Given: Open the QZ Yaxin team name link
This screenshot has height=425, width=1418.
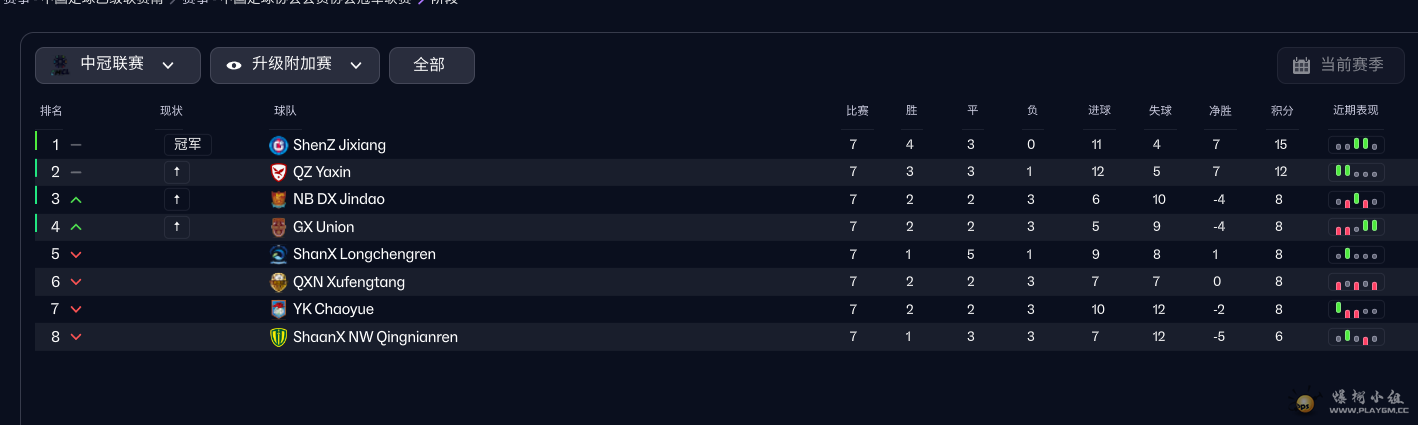Looking at the screenshot, I should pos(322,172).
